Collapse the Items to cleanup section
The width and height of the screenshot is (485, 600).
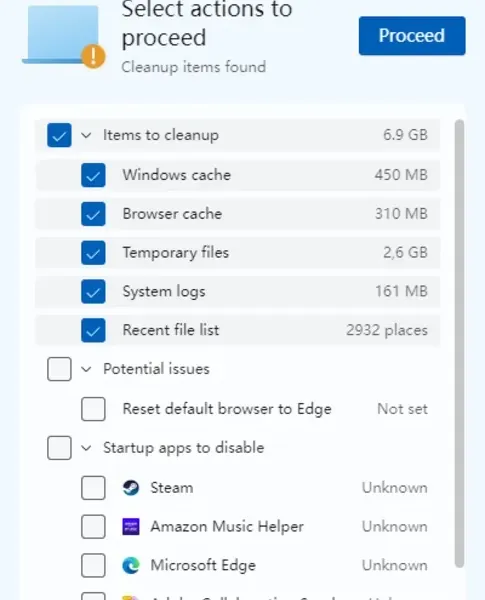pos(87,135)
